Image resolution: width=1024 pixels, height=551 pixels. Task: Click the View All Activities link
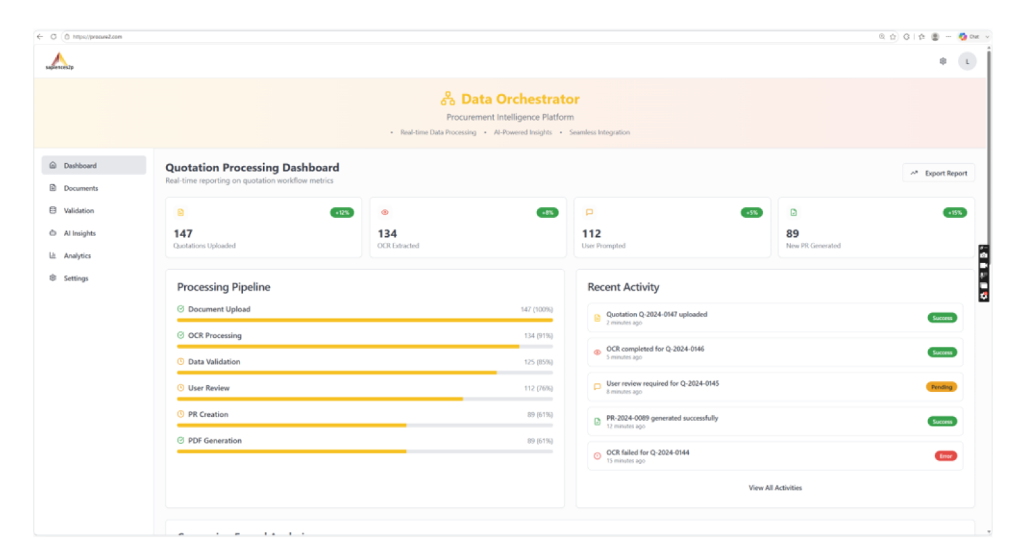(775, 488)
